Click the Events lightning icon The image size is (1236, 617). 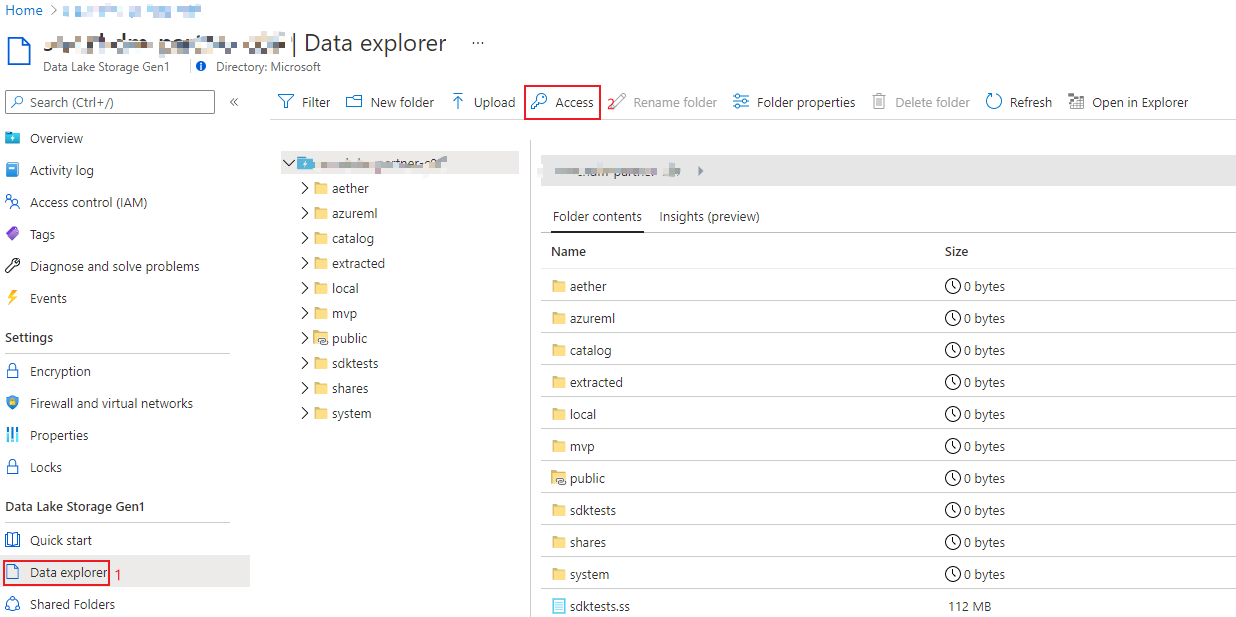point(13,298)
